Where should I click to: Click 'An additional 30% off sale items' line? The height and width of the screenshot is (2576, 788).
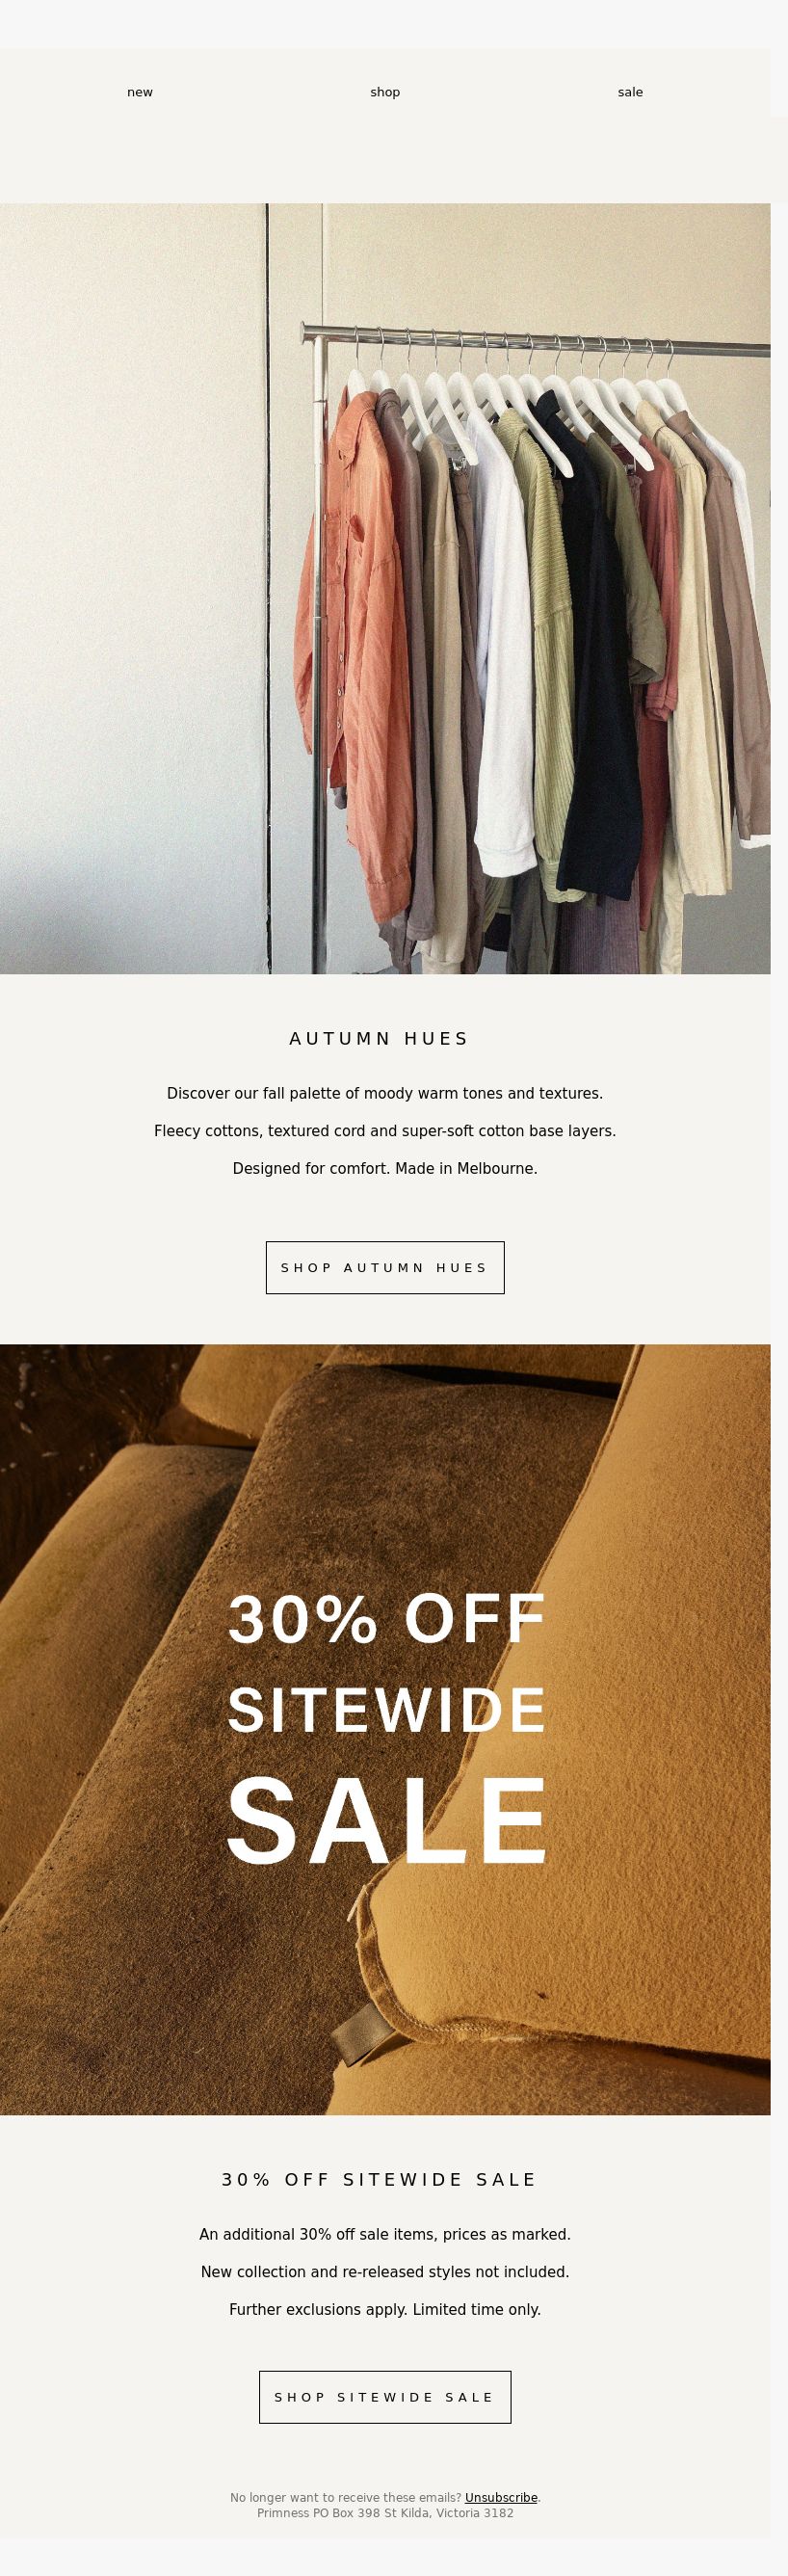click(385, 2234)
